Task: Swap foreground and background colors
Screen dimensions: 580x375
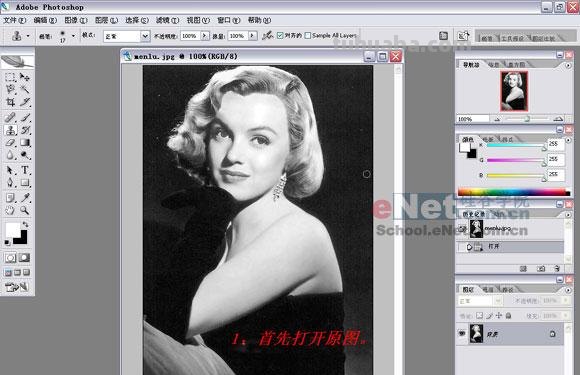Action: [26, 224]
